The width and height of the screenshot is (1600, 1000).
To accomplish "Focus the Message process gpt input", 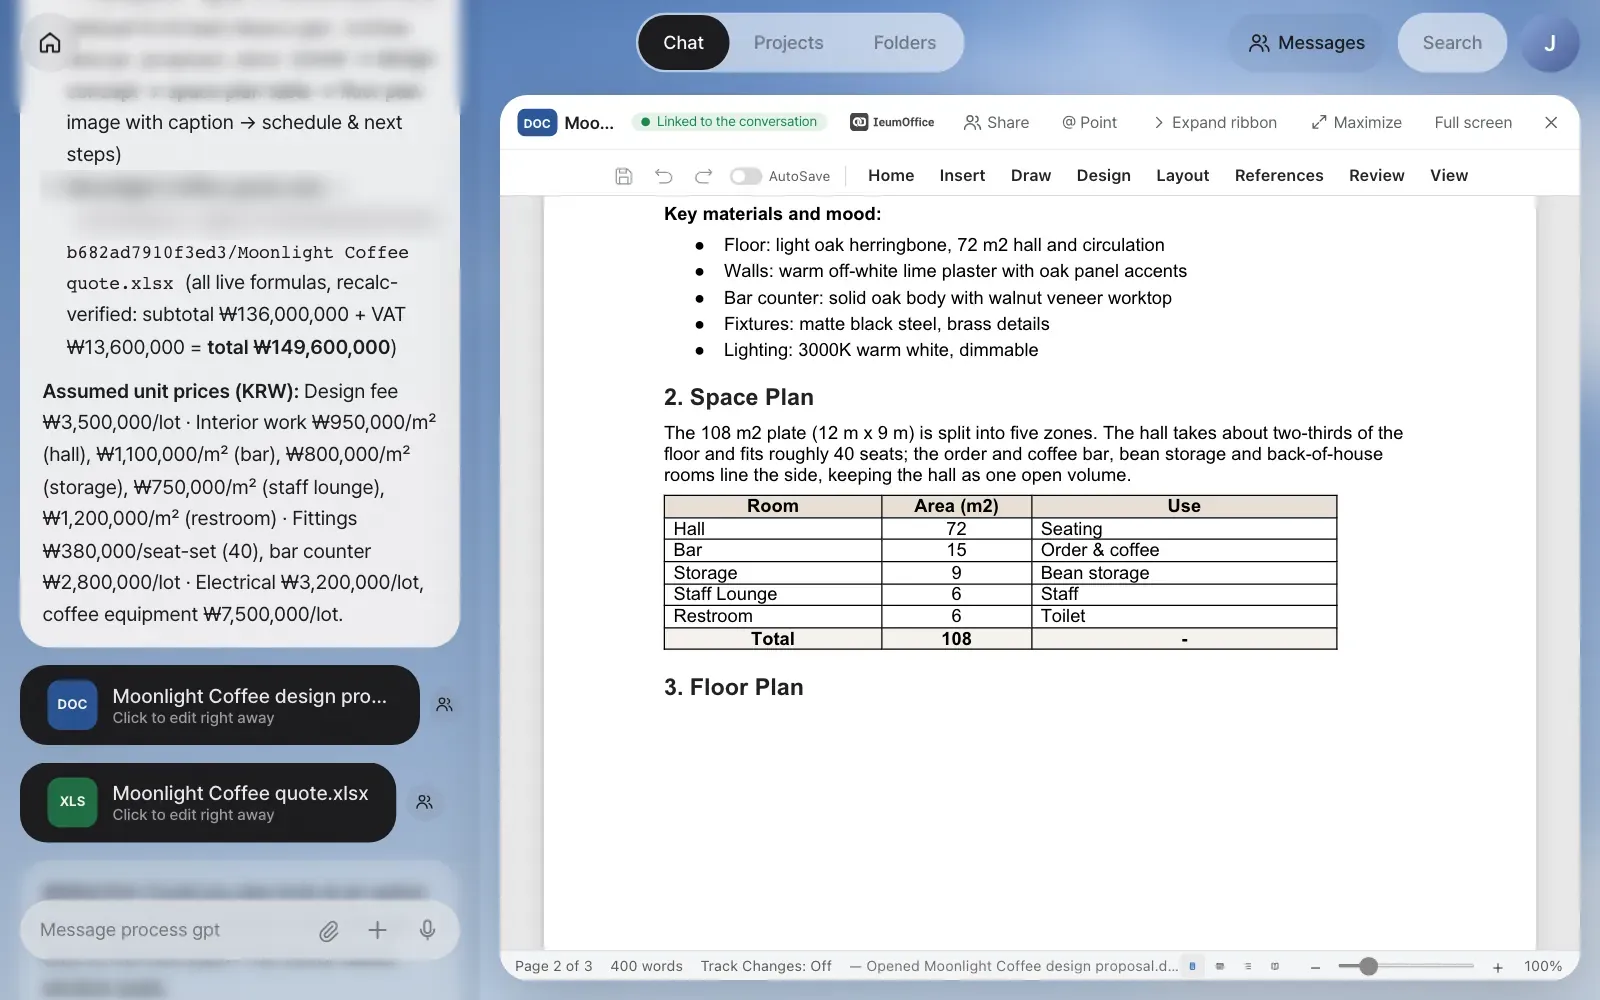I will [170, 930].
